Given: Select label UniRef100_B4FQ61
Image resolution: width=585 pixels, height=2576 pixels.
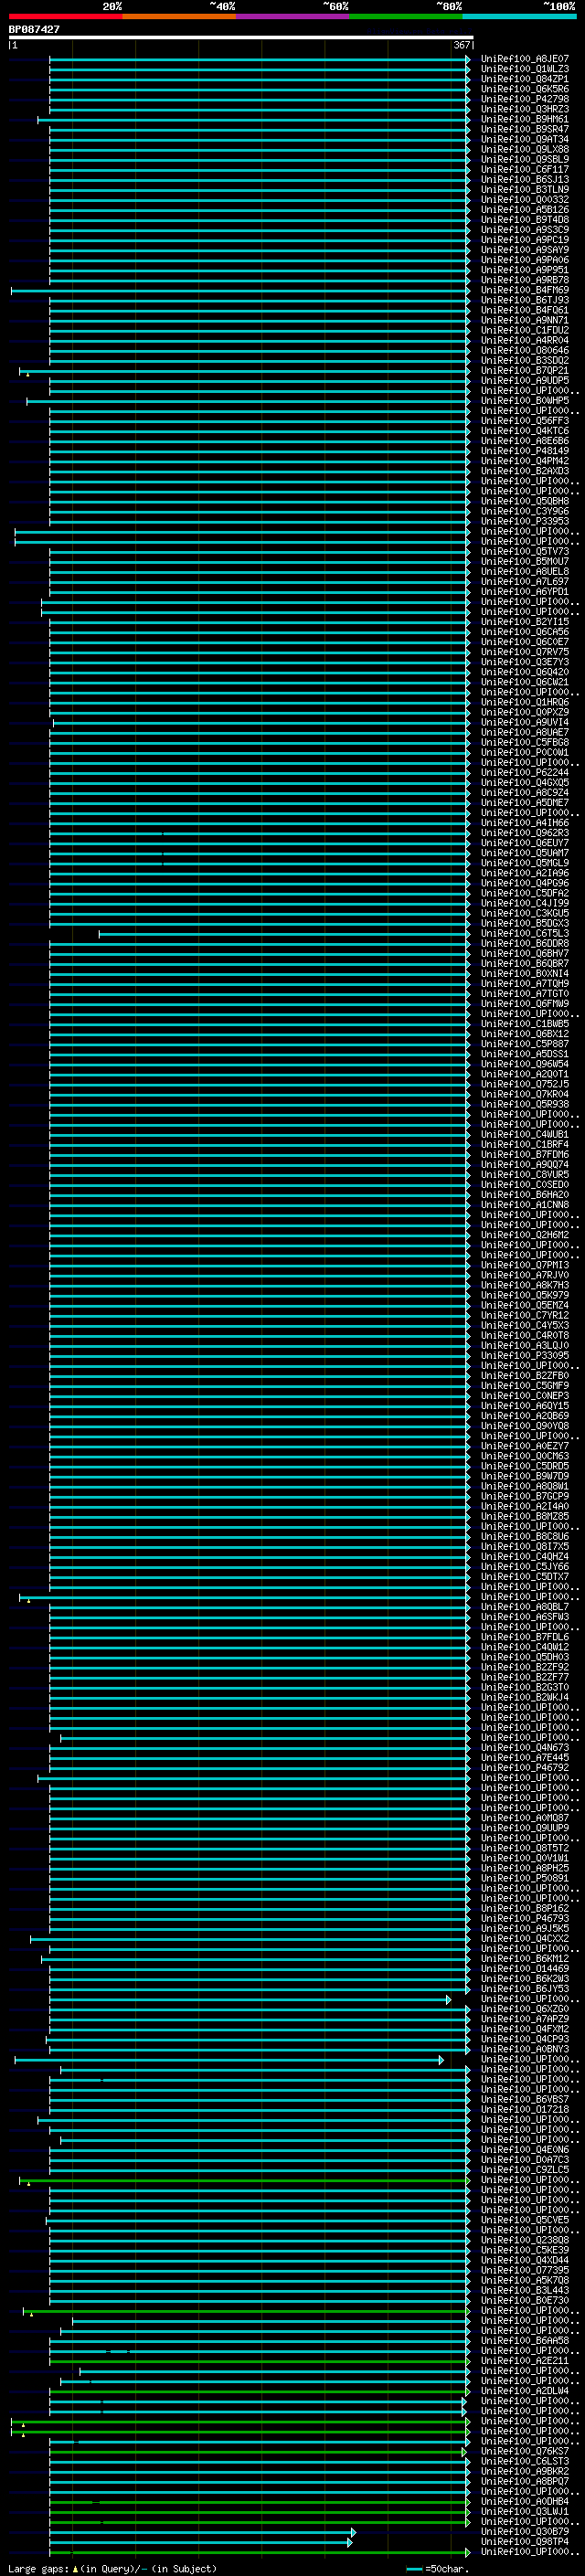Looking at the screenshot, I should coord(525,310).
